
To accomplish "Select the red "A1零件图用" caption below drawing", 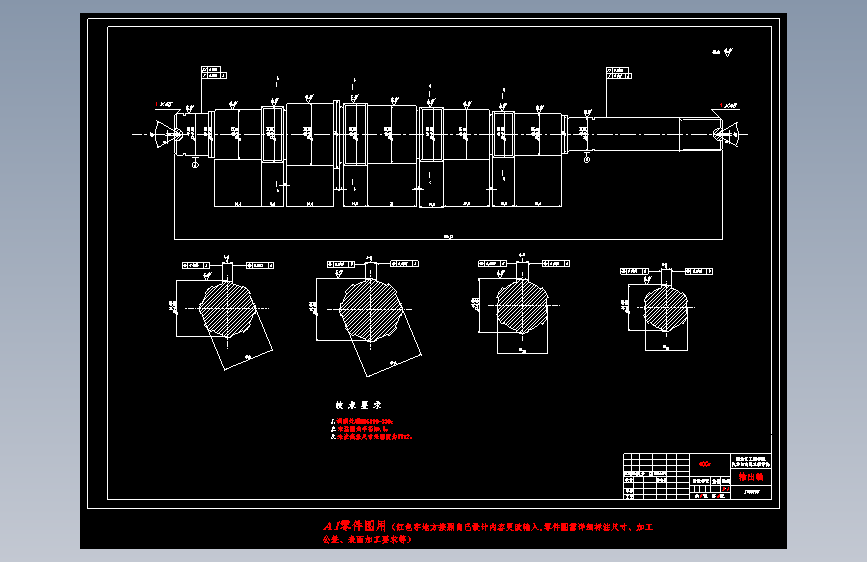I will pos(354,526).
